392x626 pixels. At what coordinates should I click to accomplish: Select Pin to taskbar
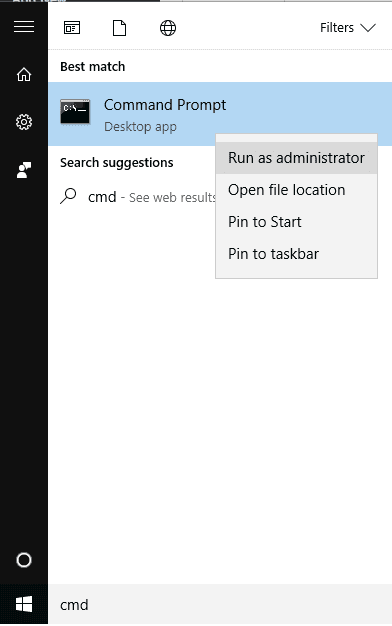coord(296,254)
